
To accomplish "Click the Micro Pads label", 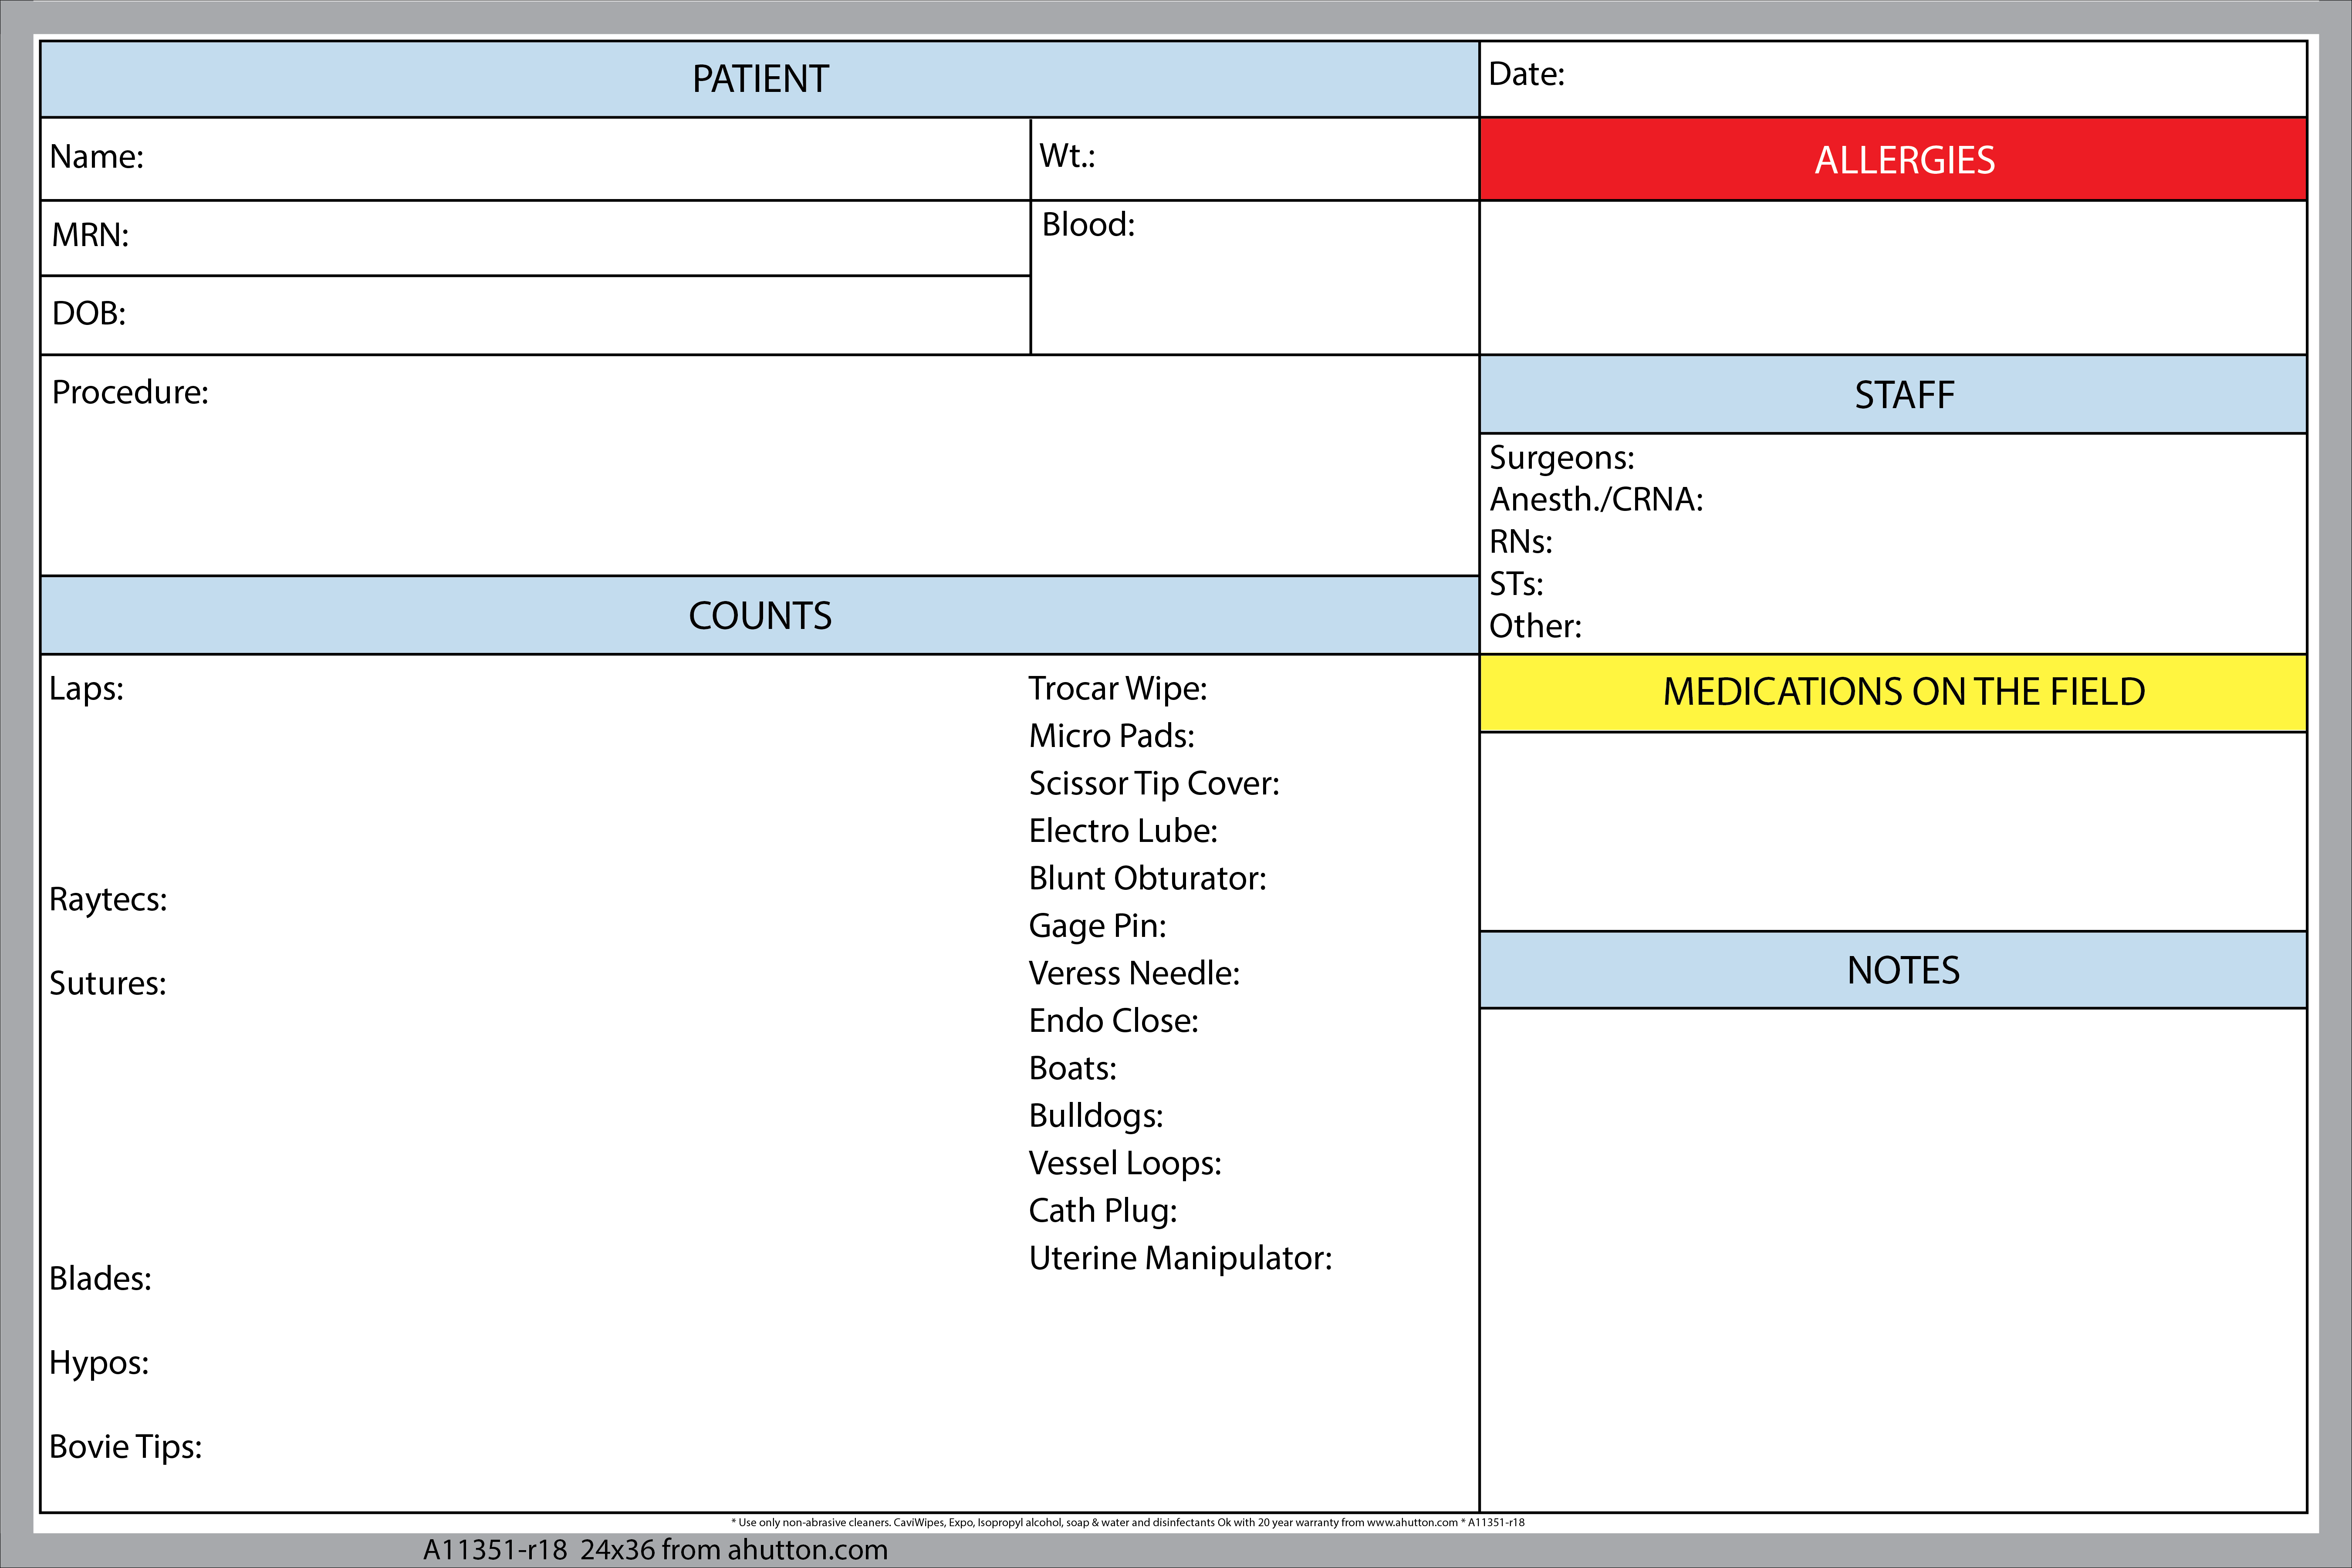I will (1111, 736).
